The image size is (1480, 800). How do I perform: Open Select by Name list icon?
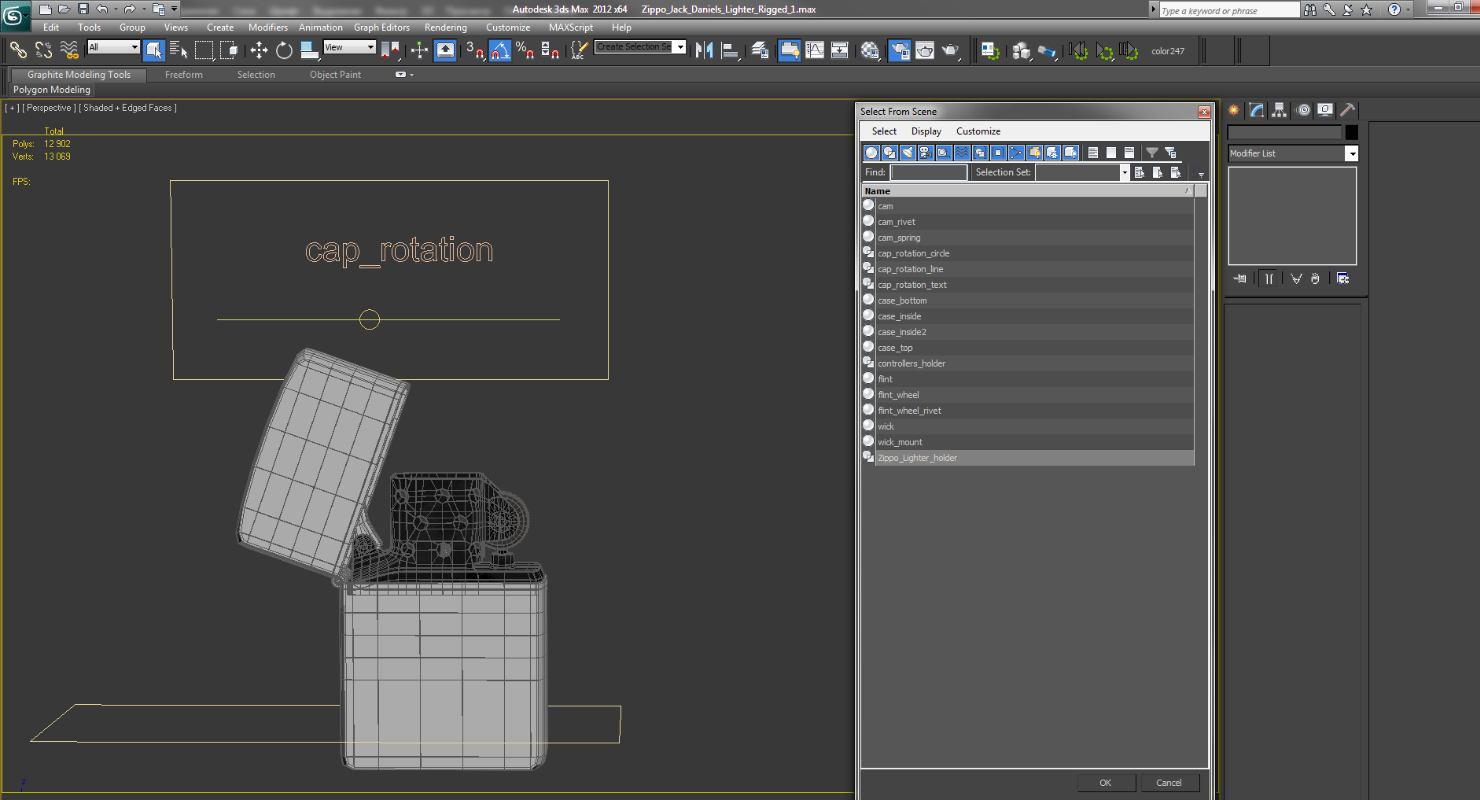179,50
